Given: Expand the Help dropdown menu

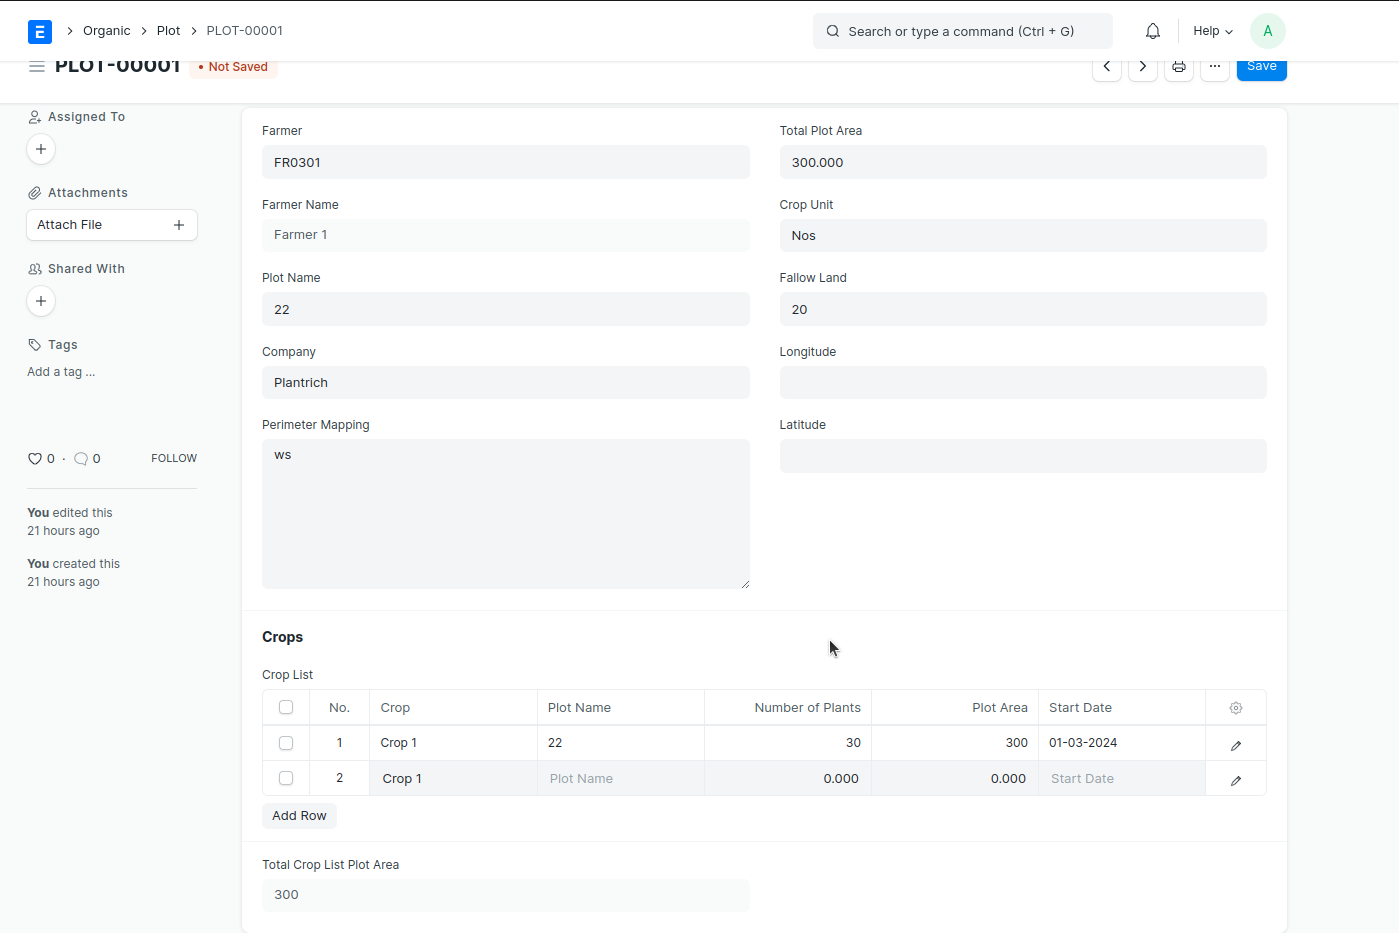Looking at the screenshot, I should pyautogui.click(x=1212, y=31).
